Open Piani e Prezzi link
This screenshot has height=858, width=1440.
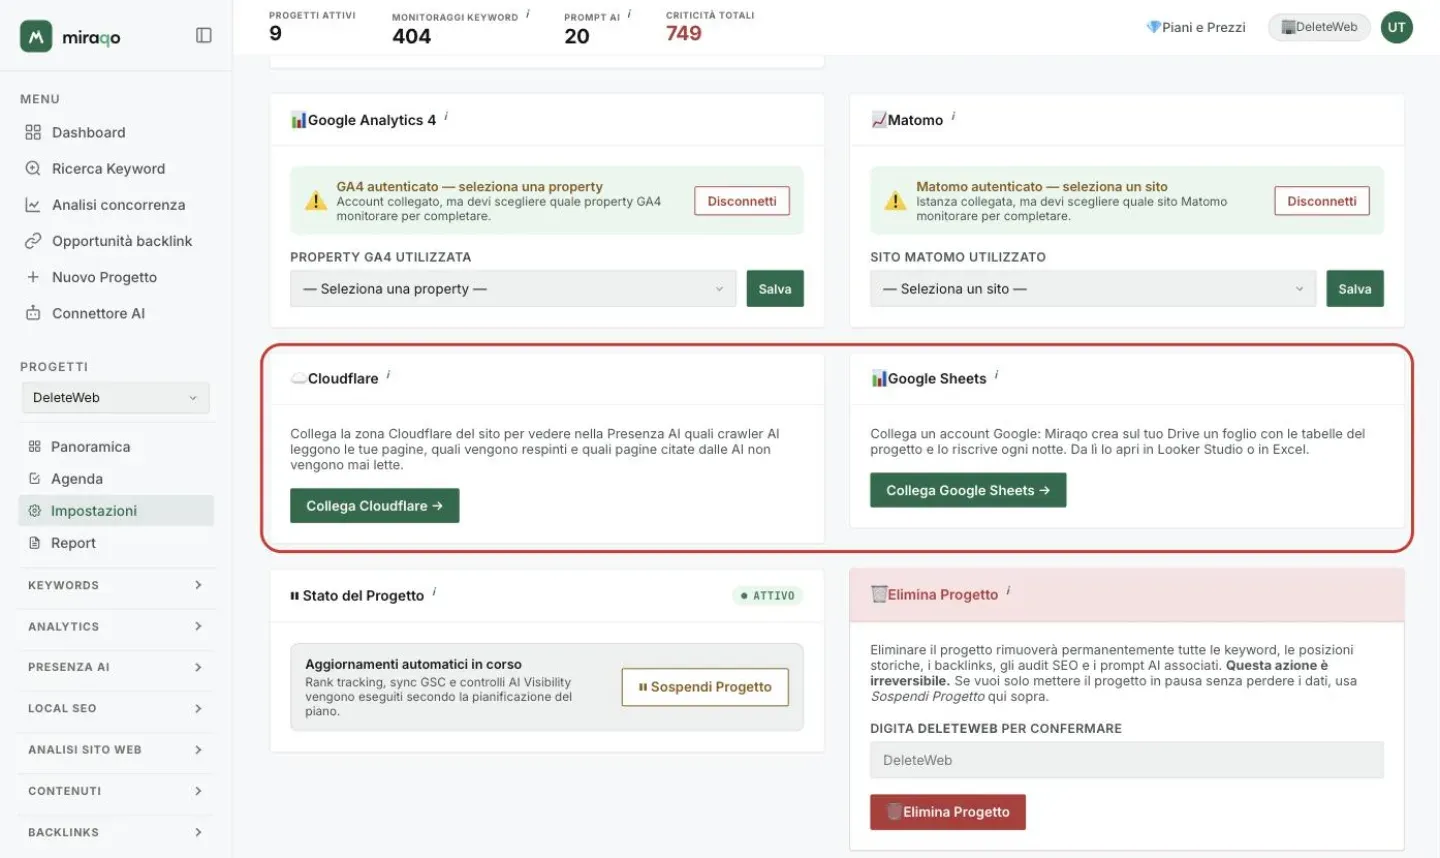point(1196,27)
